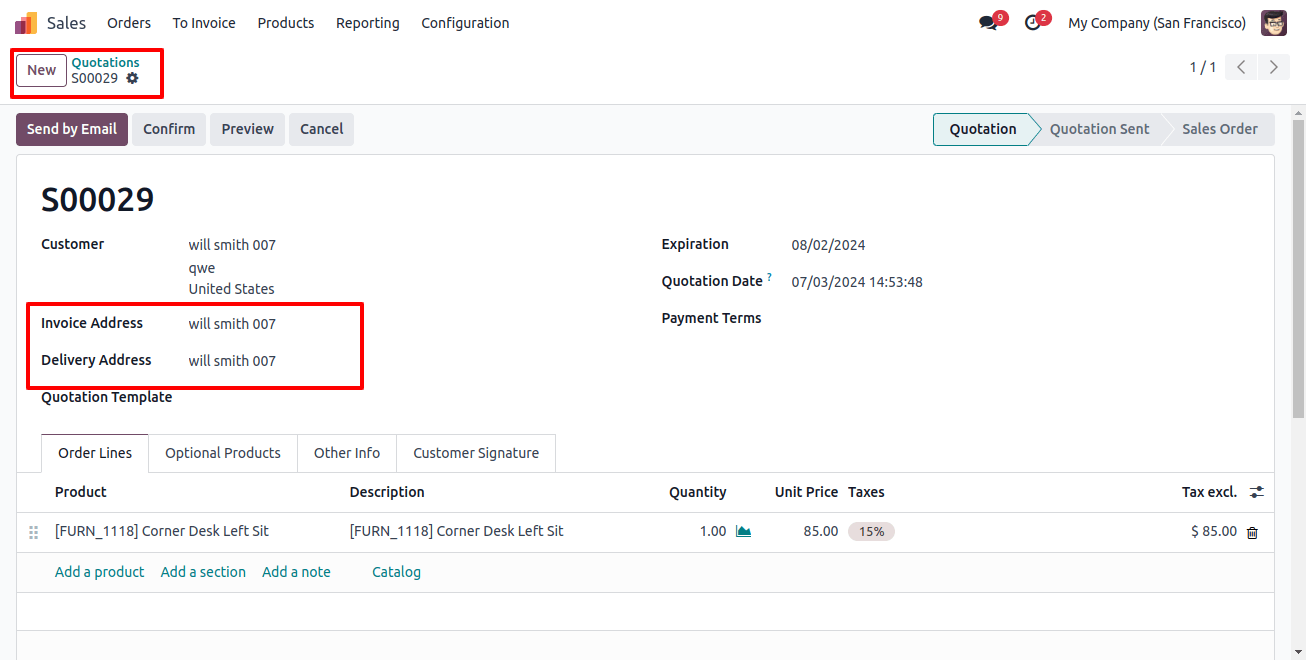Screen dimensions: 1306x660
Task: Switch to Order Lines tab
Action: (95, 453)
